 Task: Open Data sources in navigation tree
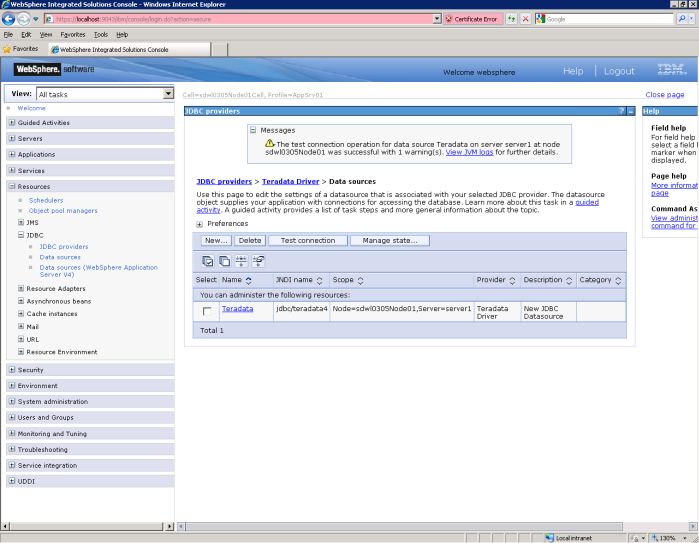(60, 257)
